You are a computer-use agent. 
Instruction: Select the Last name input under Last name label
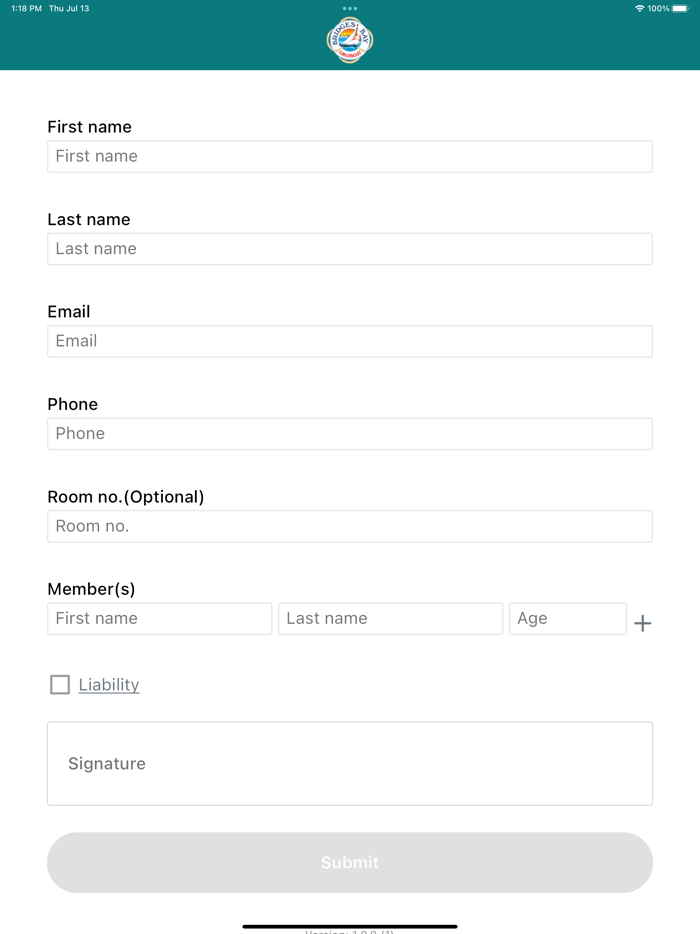pyautogui.click(x=350, y=249)
